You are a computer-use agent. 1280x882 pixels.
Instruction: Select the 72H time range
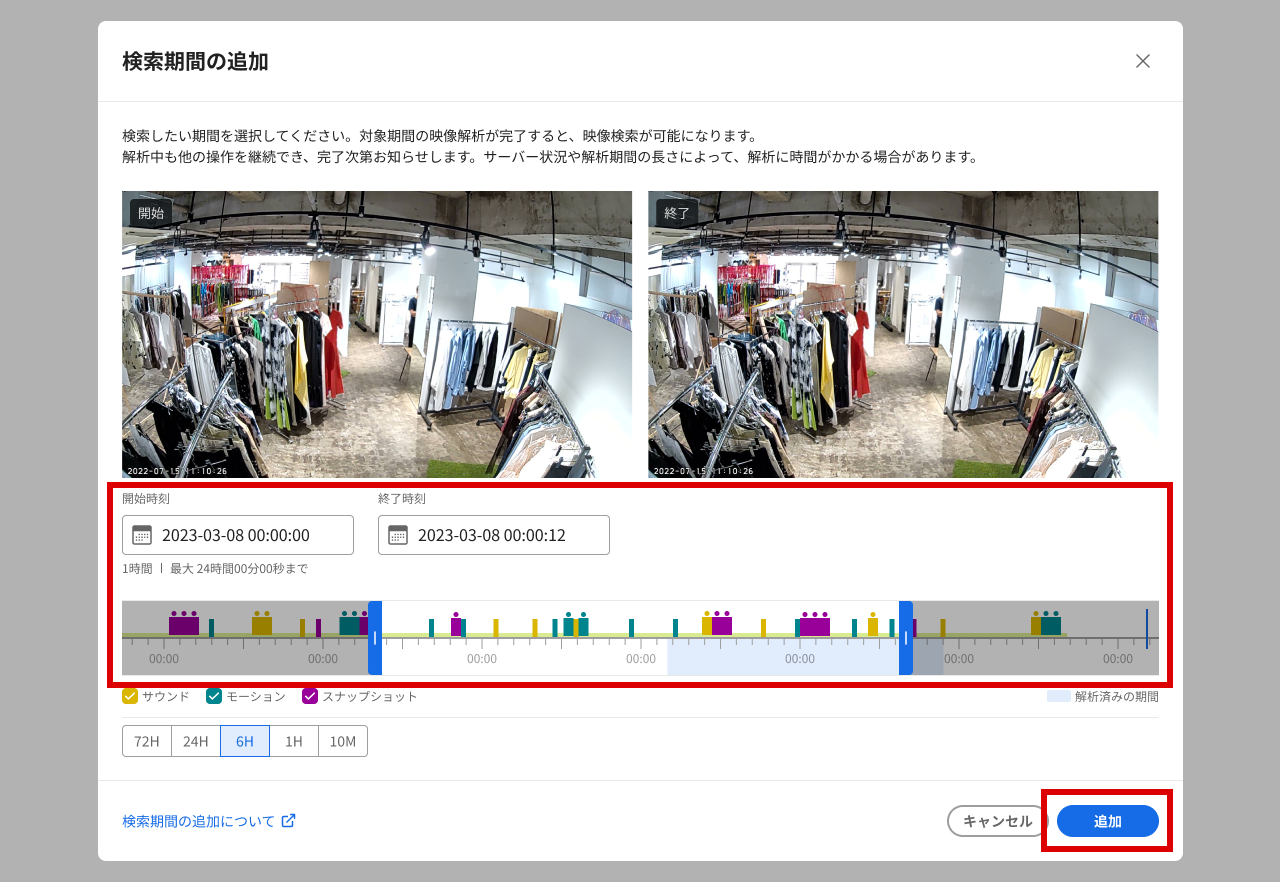[147, 741]
